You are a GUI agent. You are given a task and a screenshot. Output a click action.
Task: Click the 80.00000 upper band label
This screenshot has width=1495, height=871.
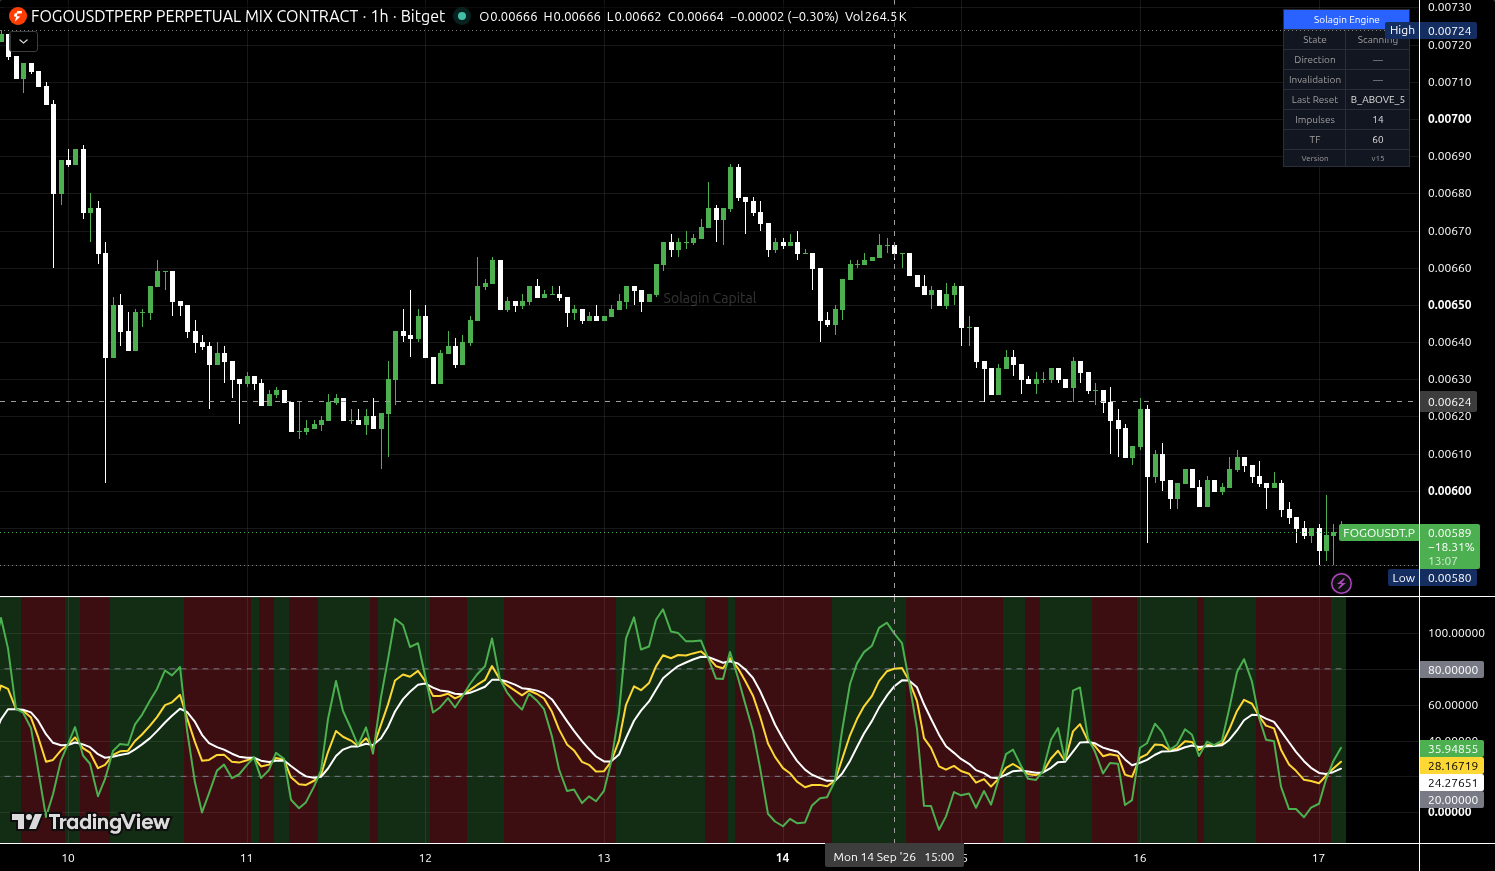coord(1451,670)
